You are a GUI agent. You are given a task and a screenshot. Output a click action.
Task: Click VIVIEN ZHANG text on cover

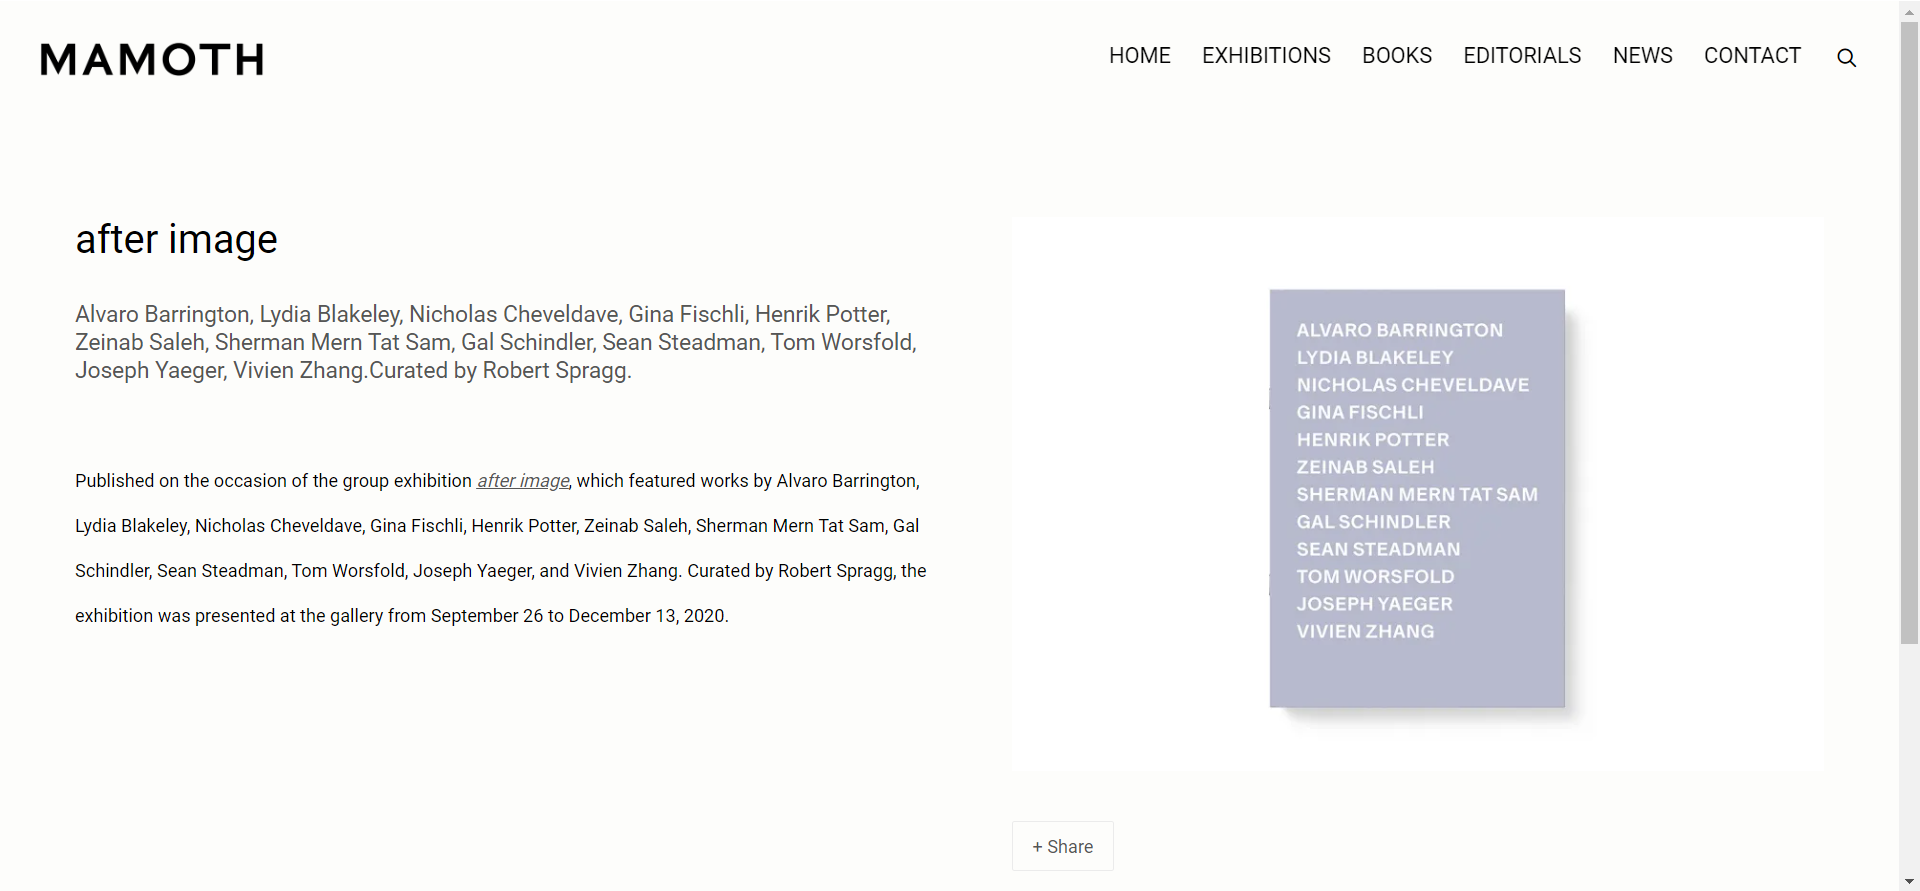point(1365,632)
